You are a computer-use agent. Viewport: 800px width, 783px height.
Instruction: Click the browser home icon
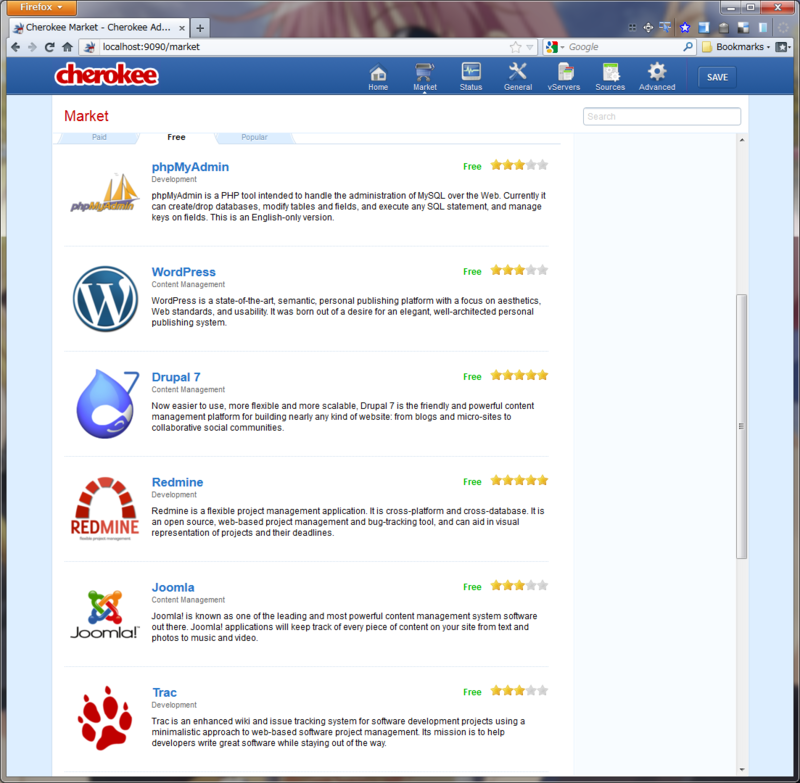(x=67, y=47)
